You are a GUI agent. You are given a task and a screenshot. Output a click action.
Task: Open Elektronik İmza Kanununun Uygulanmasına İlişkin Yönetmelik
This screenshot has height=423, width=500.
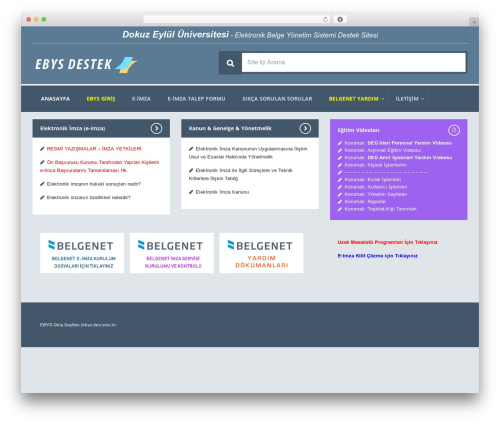[x=248, y=153]
